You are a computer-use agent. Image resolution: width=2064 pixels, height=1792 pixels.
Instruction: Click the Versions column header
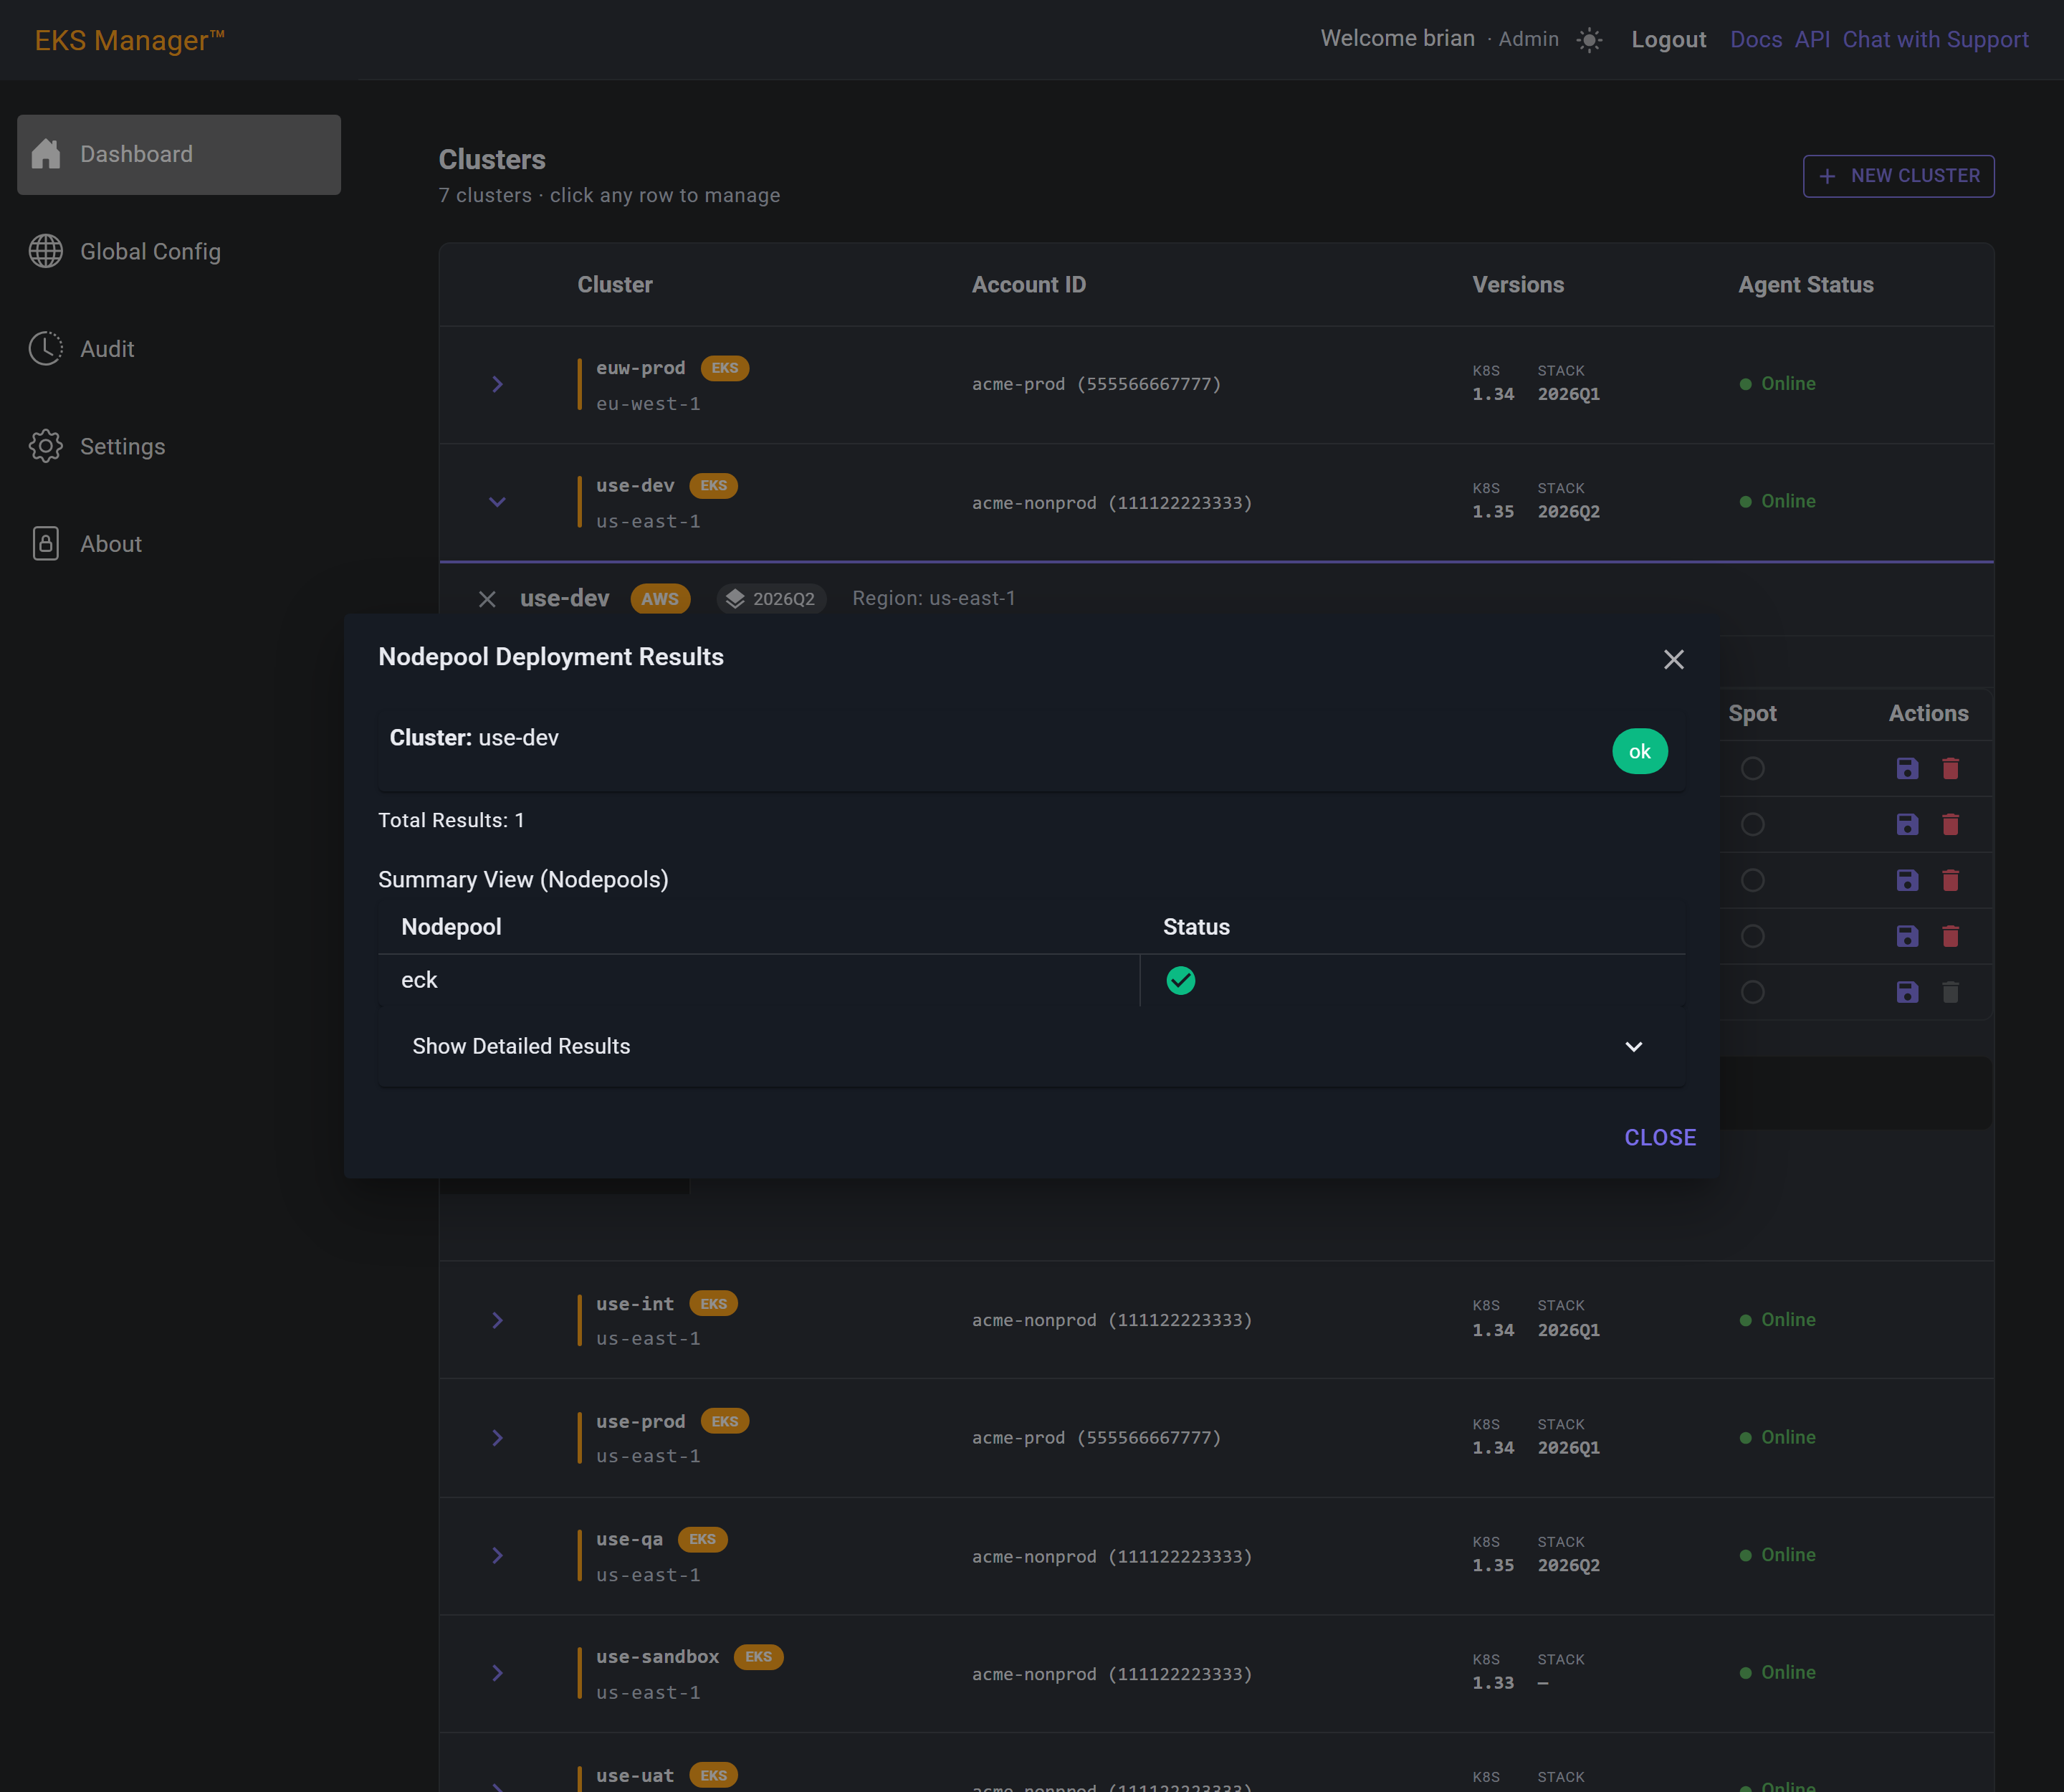pos(1517,285)
